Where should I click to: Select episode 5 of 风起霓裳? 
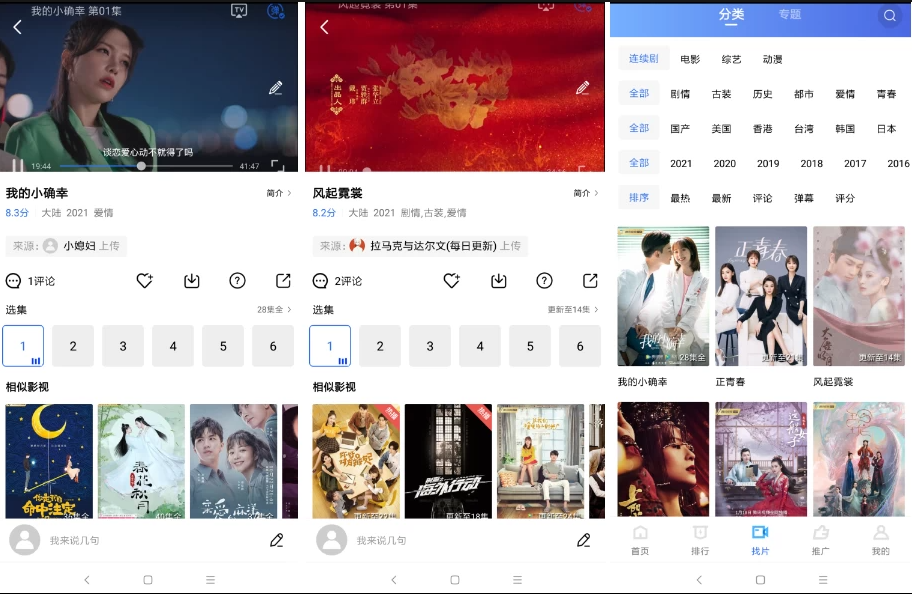coord(530,346)
